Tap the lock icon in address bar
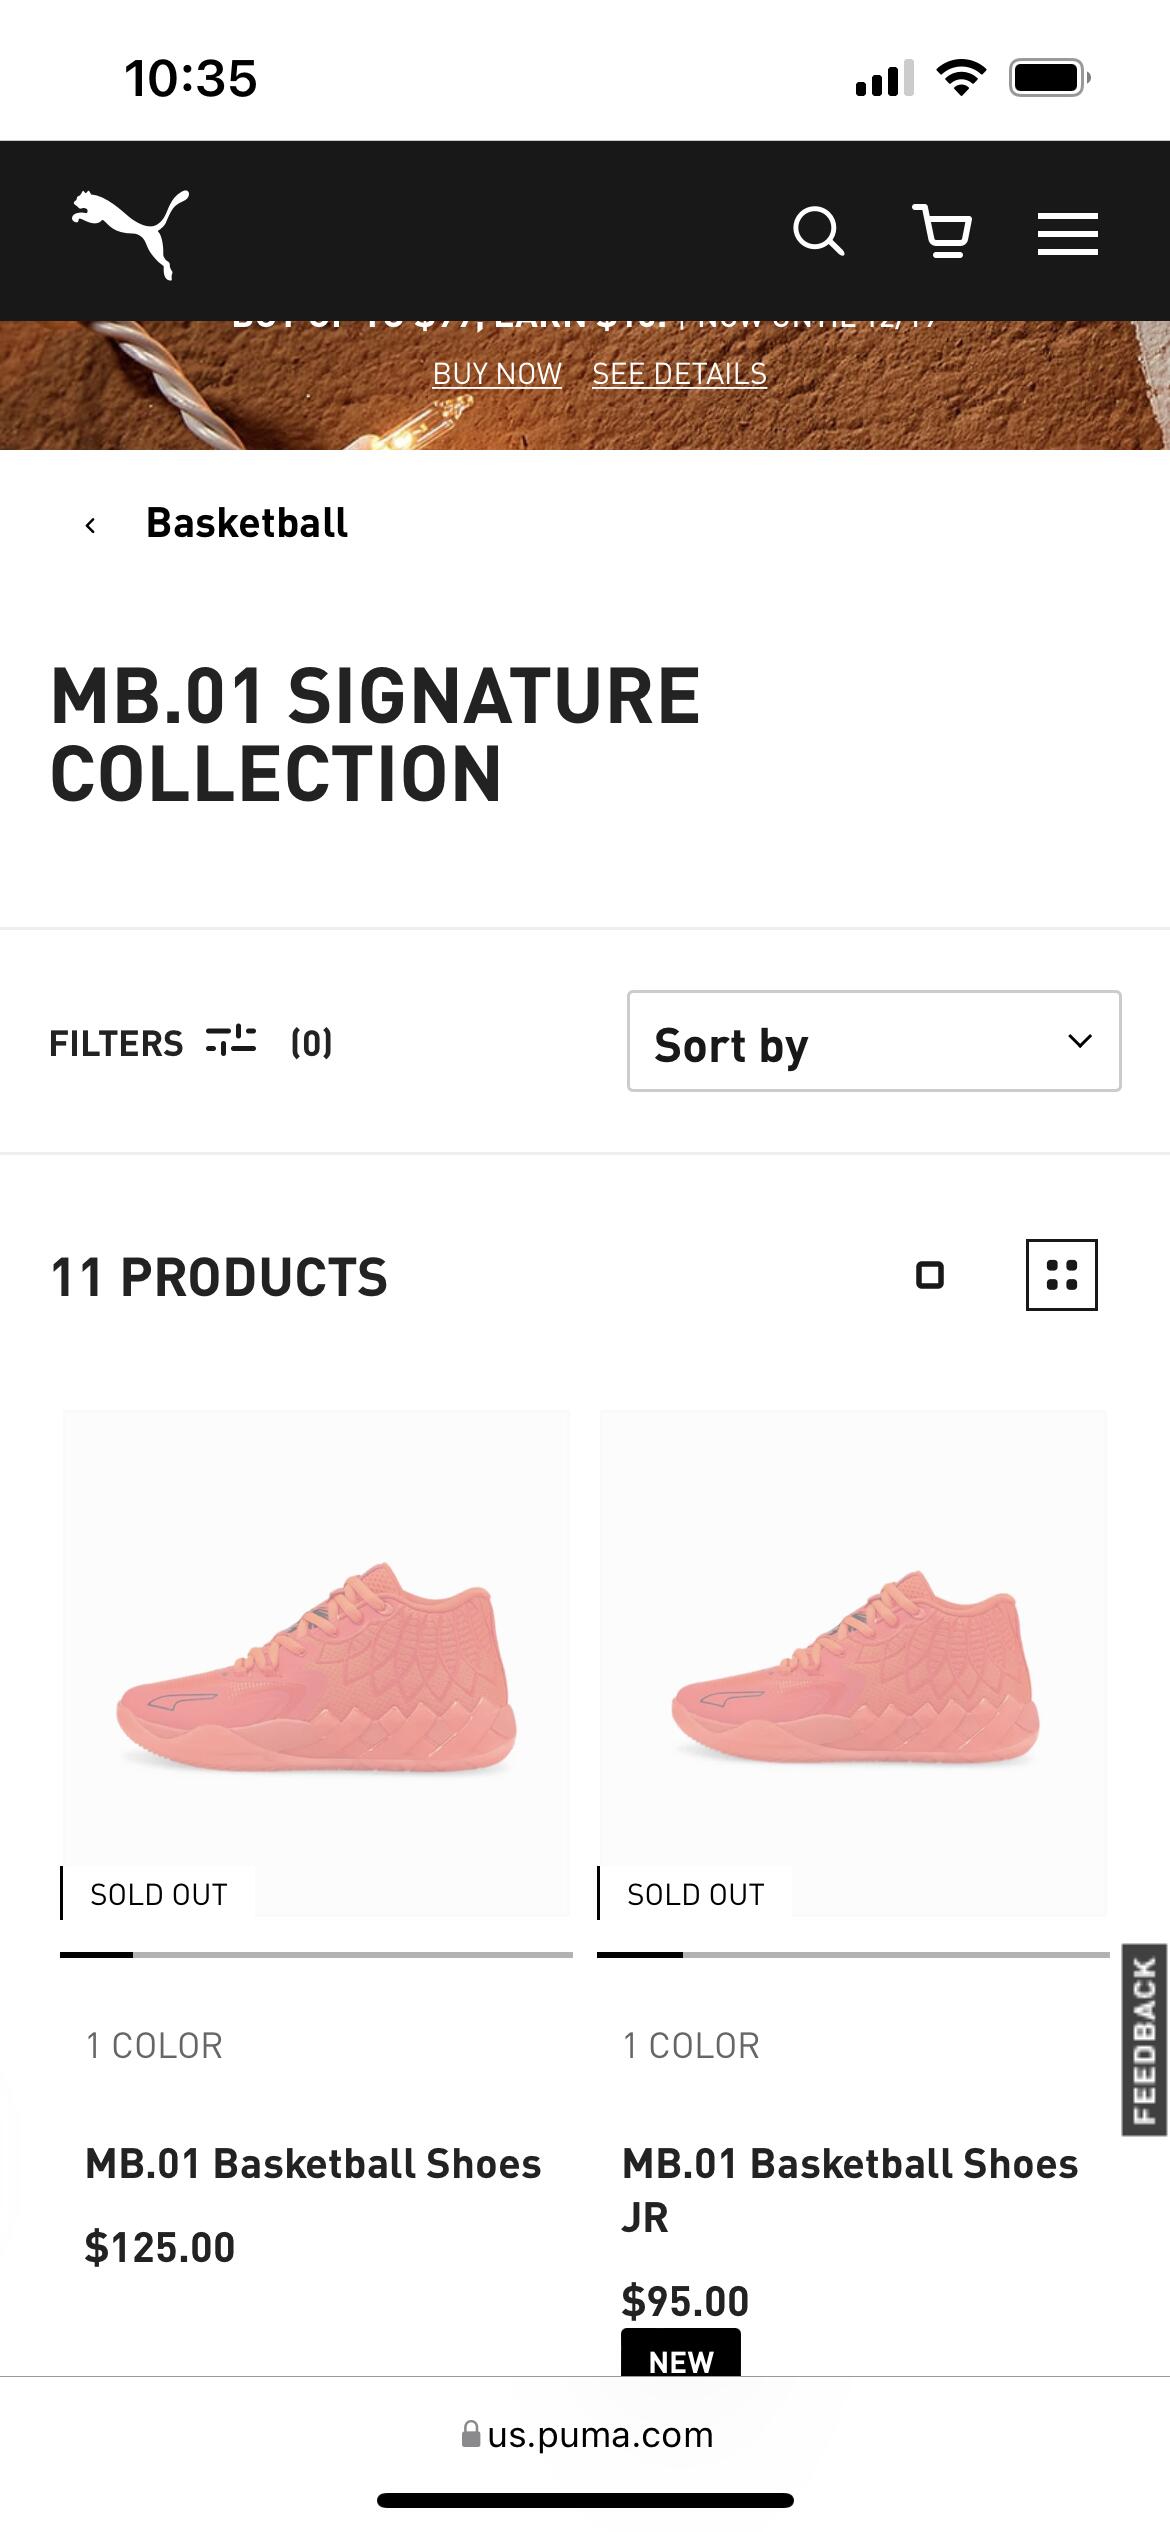Screen dimensions: 1170x2532 [x=470, y=2434]
